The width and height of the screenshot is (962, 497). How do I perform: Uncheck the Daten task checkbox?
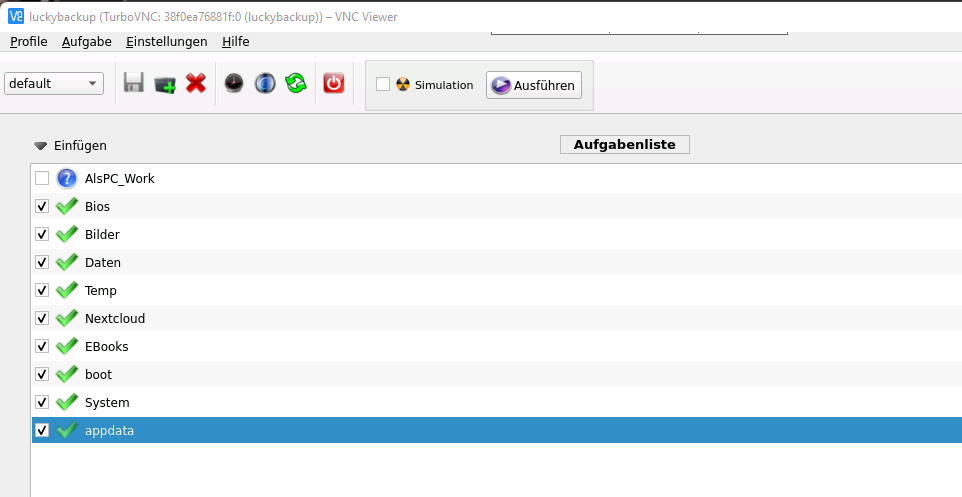click(42, 262)
